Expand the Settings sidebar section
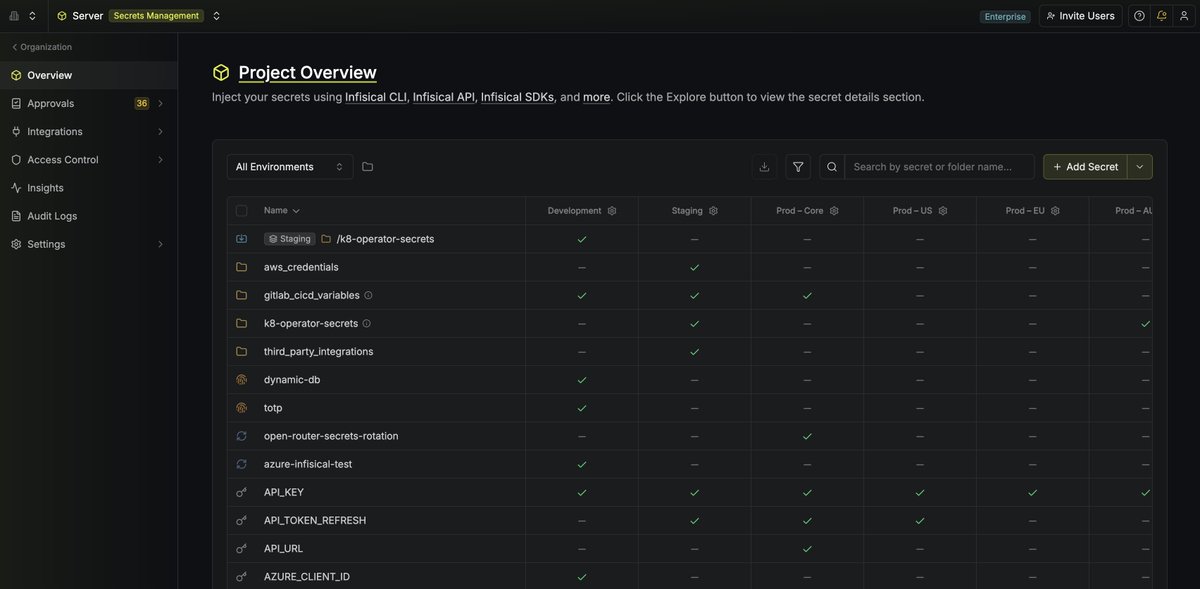 pyautogui.click(x=160, y=244)
